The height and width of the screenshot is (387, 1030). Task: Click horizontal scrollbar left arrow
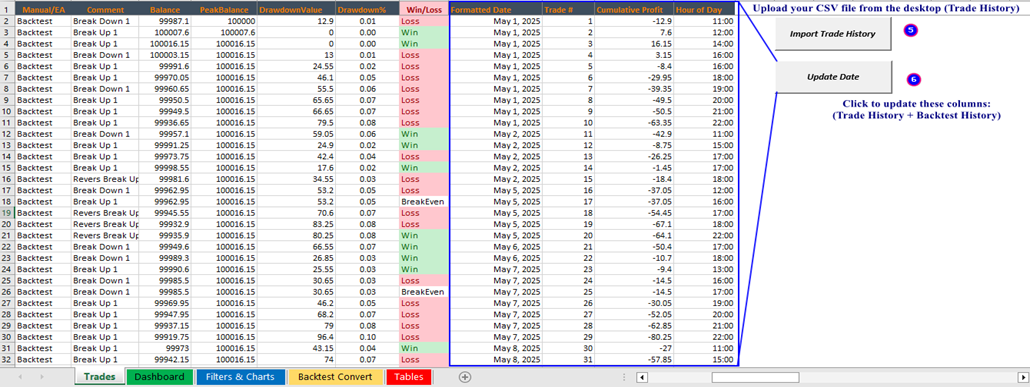[642, 377]
